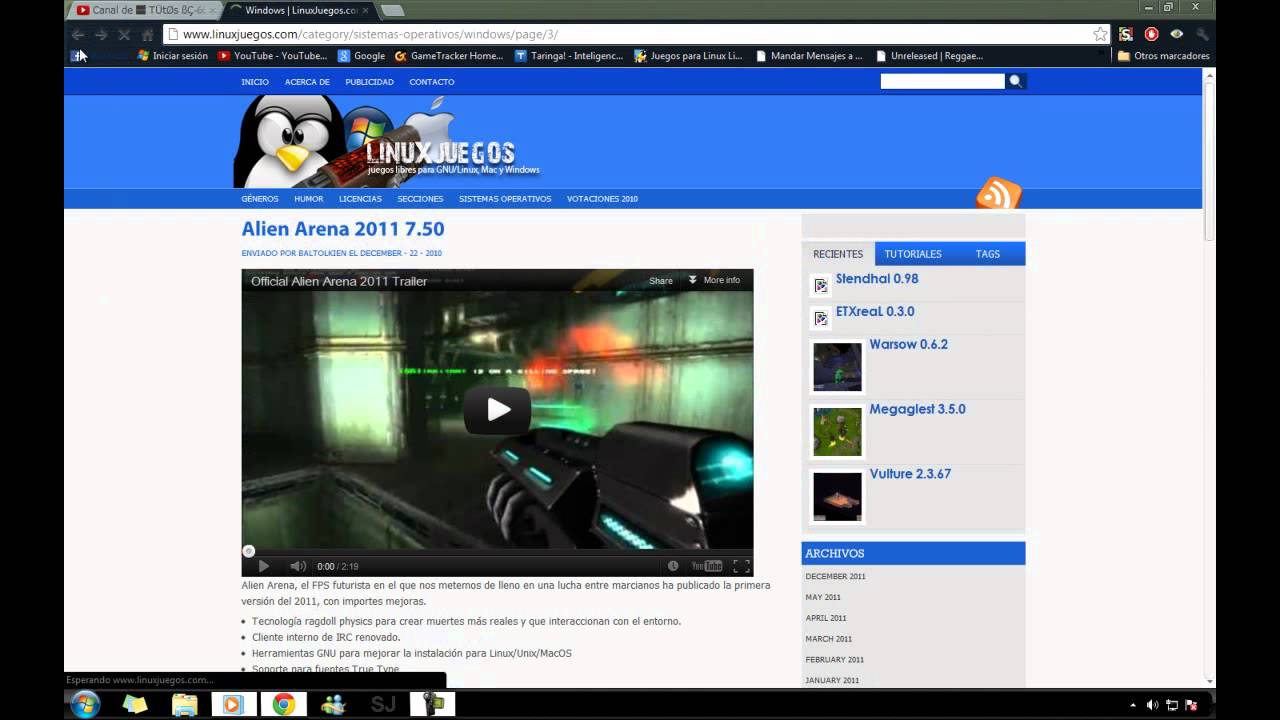1280x720 pixels.
Task: Open the SISTEMAS OPERATIVOS menu
Action: pos(505,199)
